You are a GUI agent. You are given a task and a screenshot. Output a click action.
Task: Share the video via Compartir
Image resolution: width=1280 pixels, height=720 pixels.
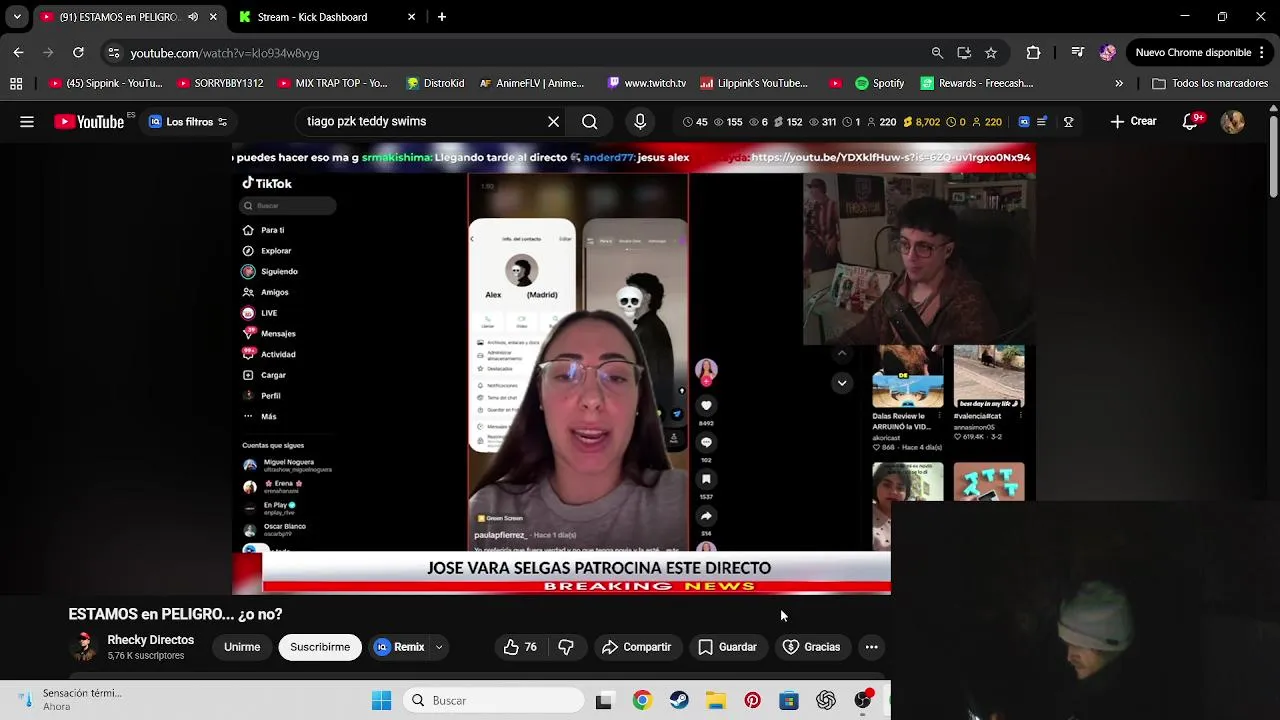[x=637, y=647]
